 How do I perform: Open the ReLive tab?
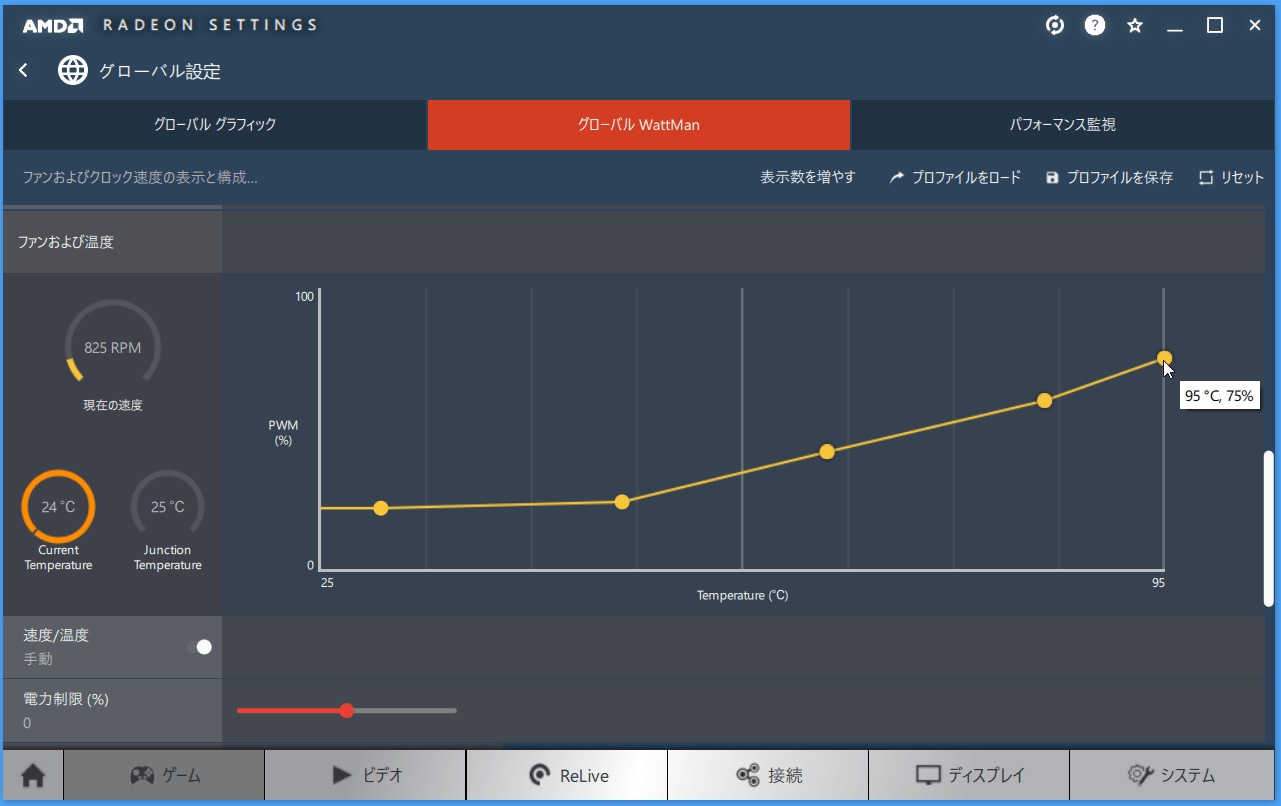(567, 775)
